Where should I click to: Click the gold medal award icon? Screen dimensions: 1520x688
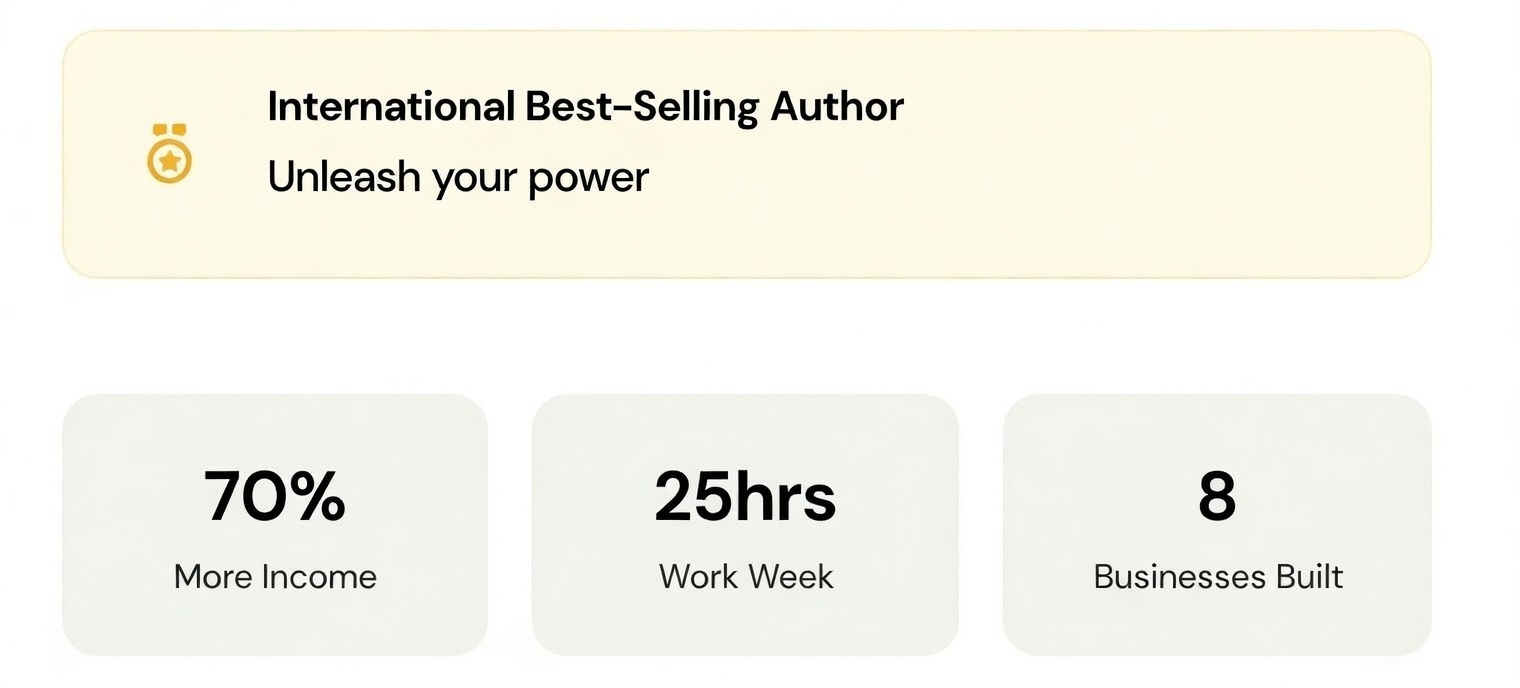tap(169, 154)
